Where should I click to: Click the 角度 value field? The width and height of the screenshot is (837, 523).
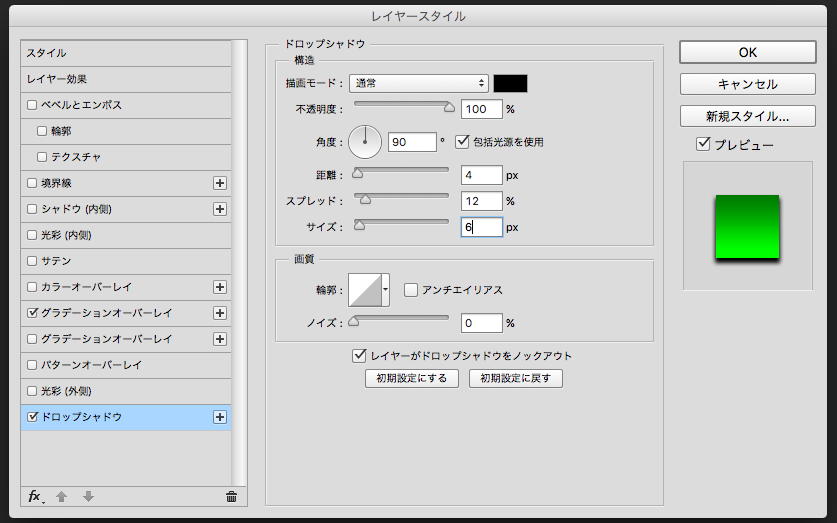point(412,142)
